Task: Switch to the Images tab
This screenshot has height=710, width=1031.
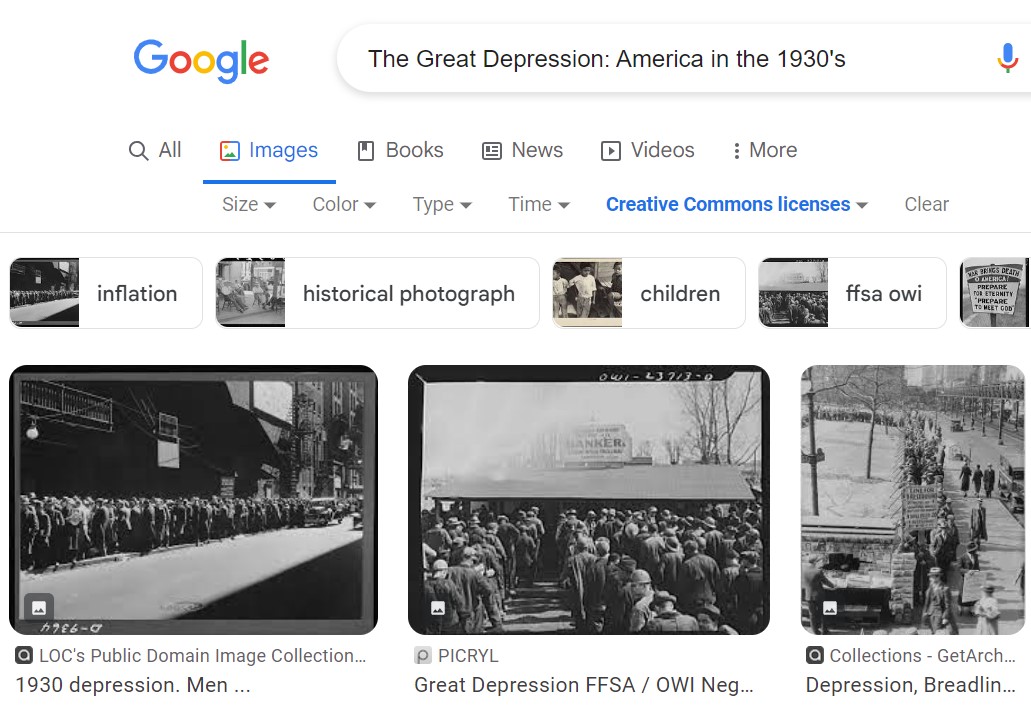Action: coord(269,151)
